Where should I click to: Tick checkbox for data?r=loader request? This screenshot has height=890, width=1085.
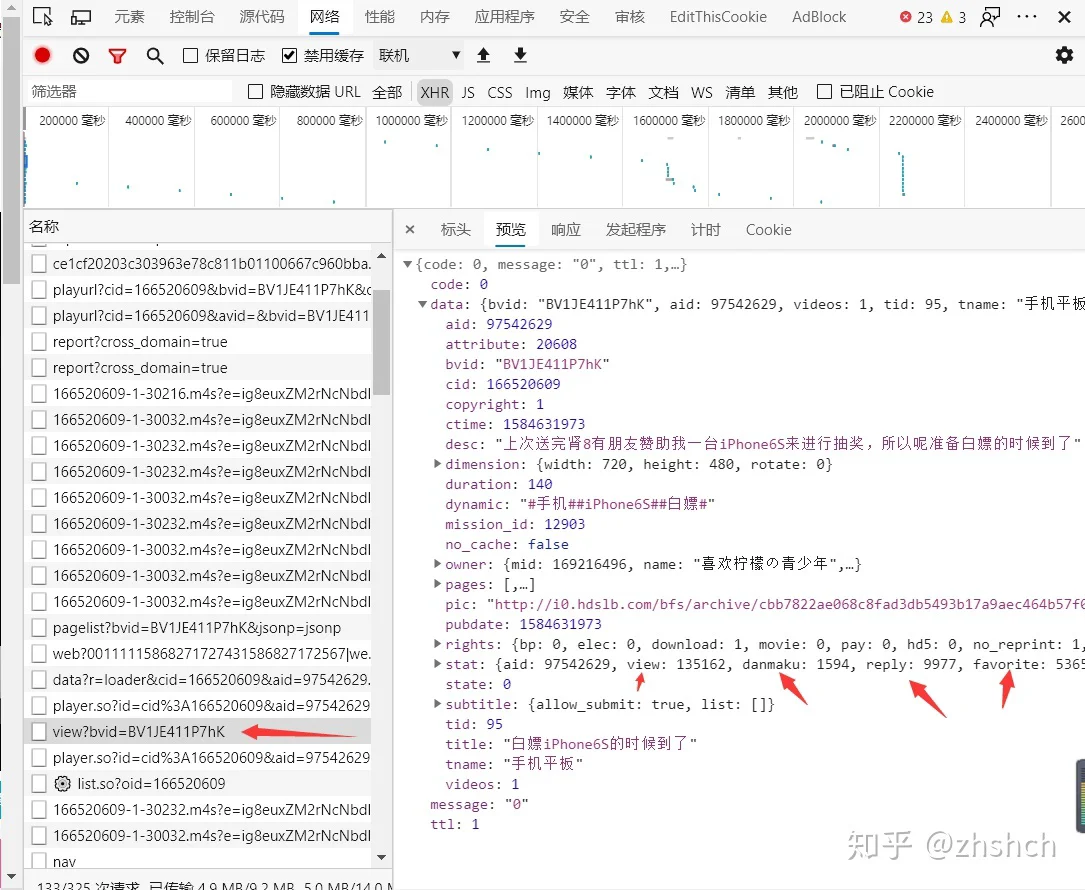(x=39, y=680)
